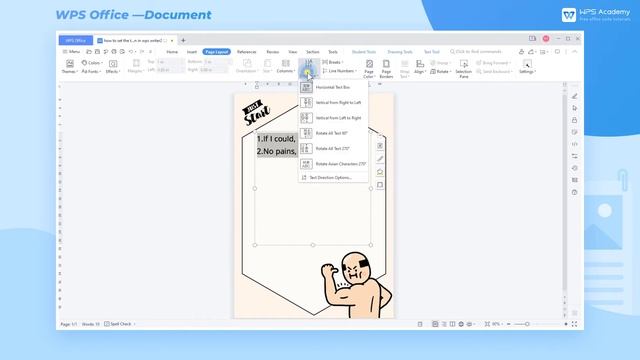Click the zoom in plus button
Screen dimensions: 640x360
566,324
